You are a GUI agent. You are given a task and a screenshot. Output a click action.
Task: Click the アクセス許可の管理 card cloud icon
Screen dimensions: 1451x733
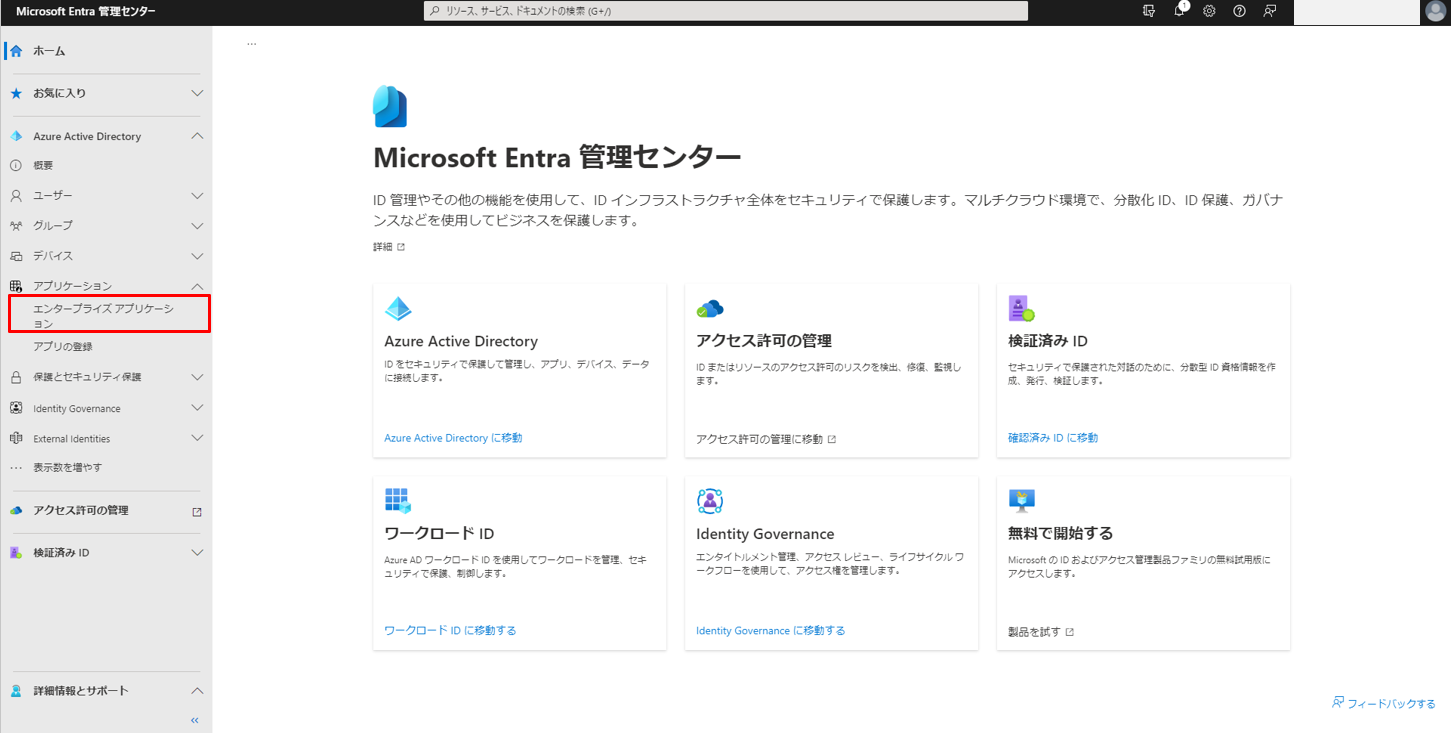pos(710,309)
